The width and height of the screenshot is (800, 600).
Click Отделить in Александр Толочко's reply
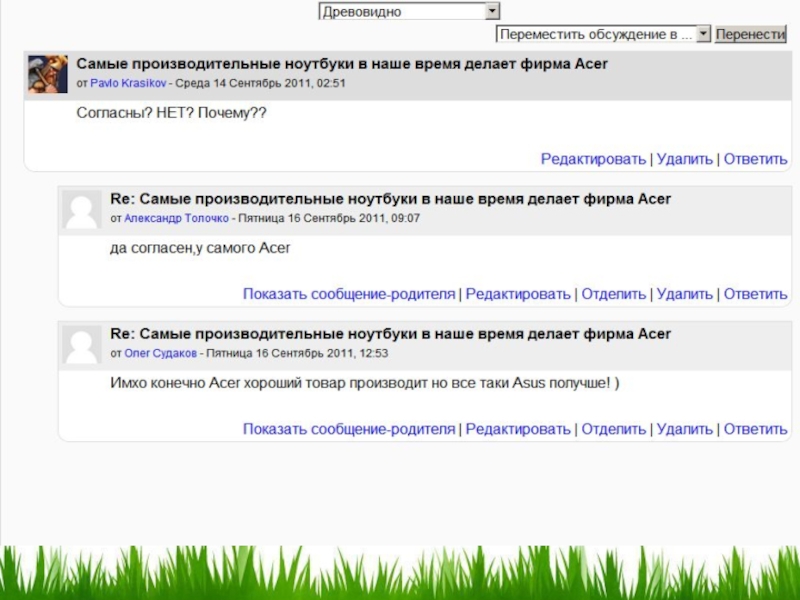click(x=614, y=294)
